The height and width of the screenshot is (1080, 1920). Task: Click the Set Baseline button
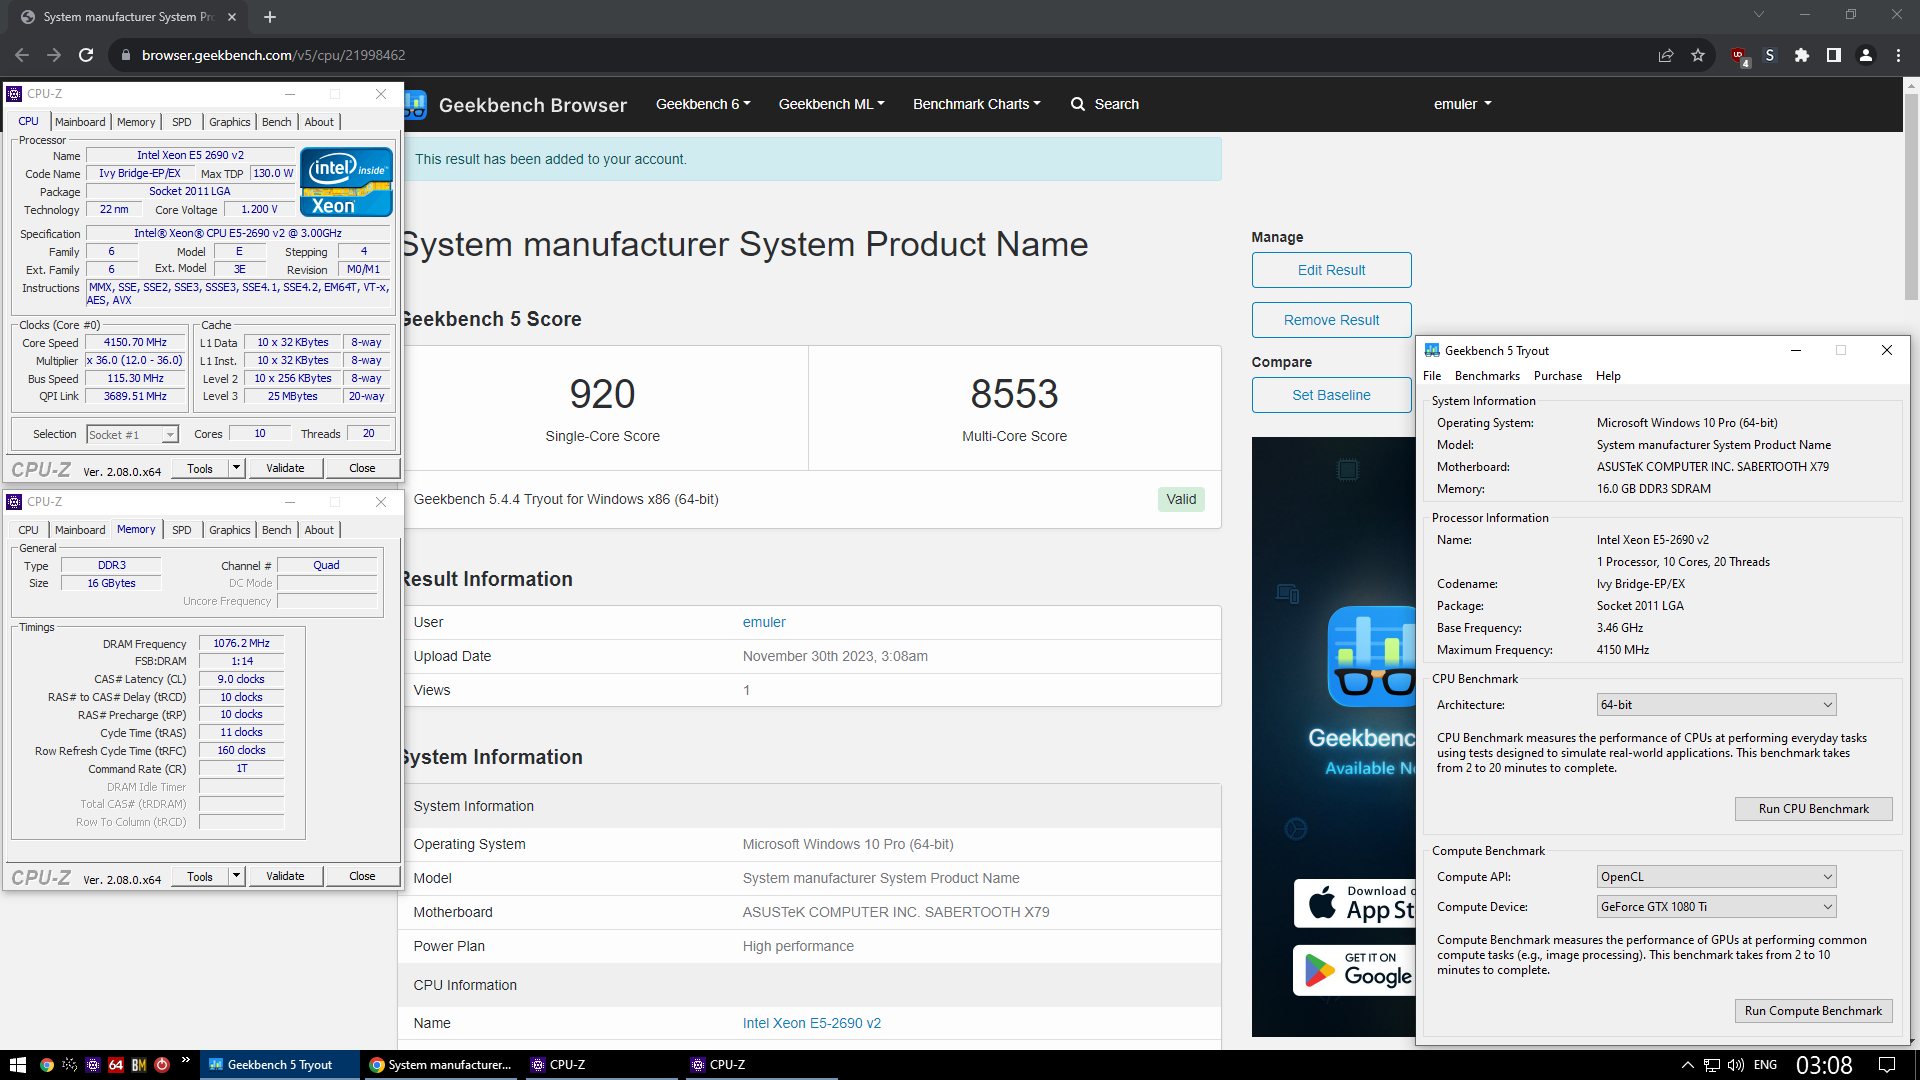pos(1331,395)
